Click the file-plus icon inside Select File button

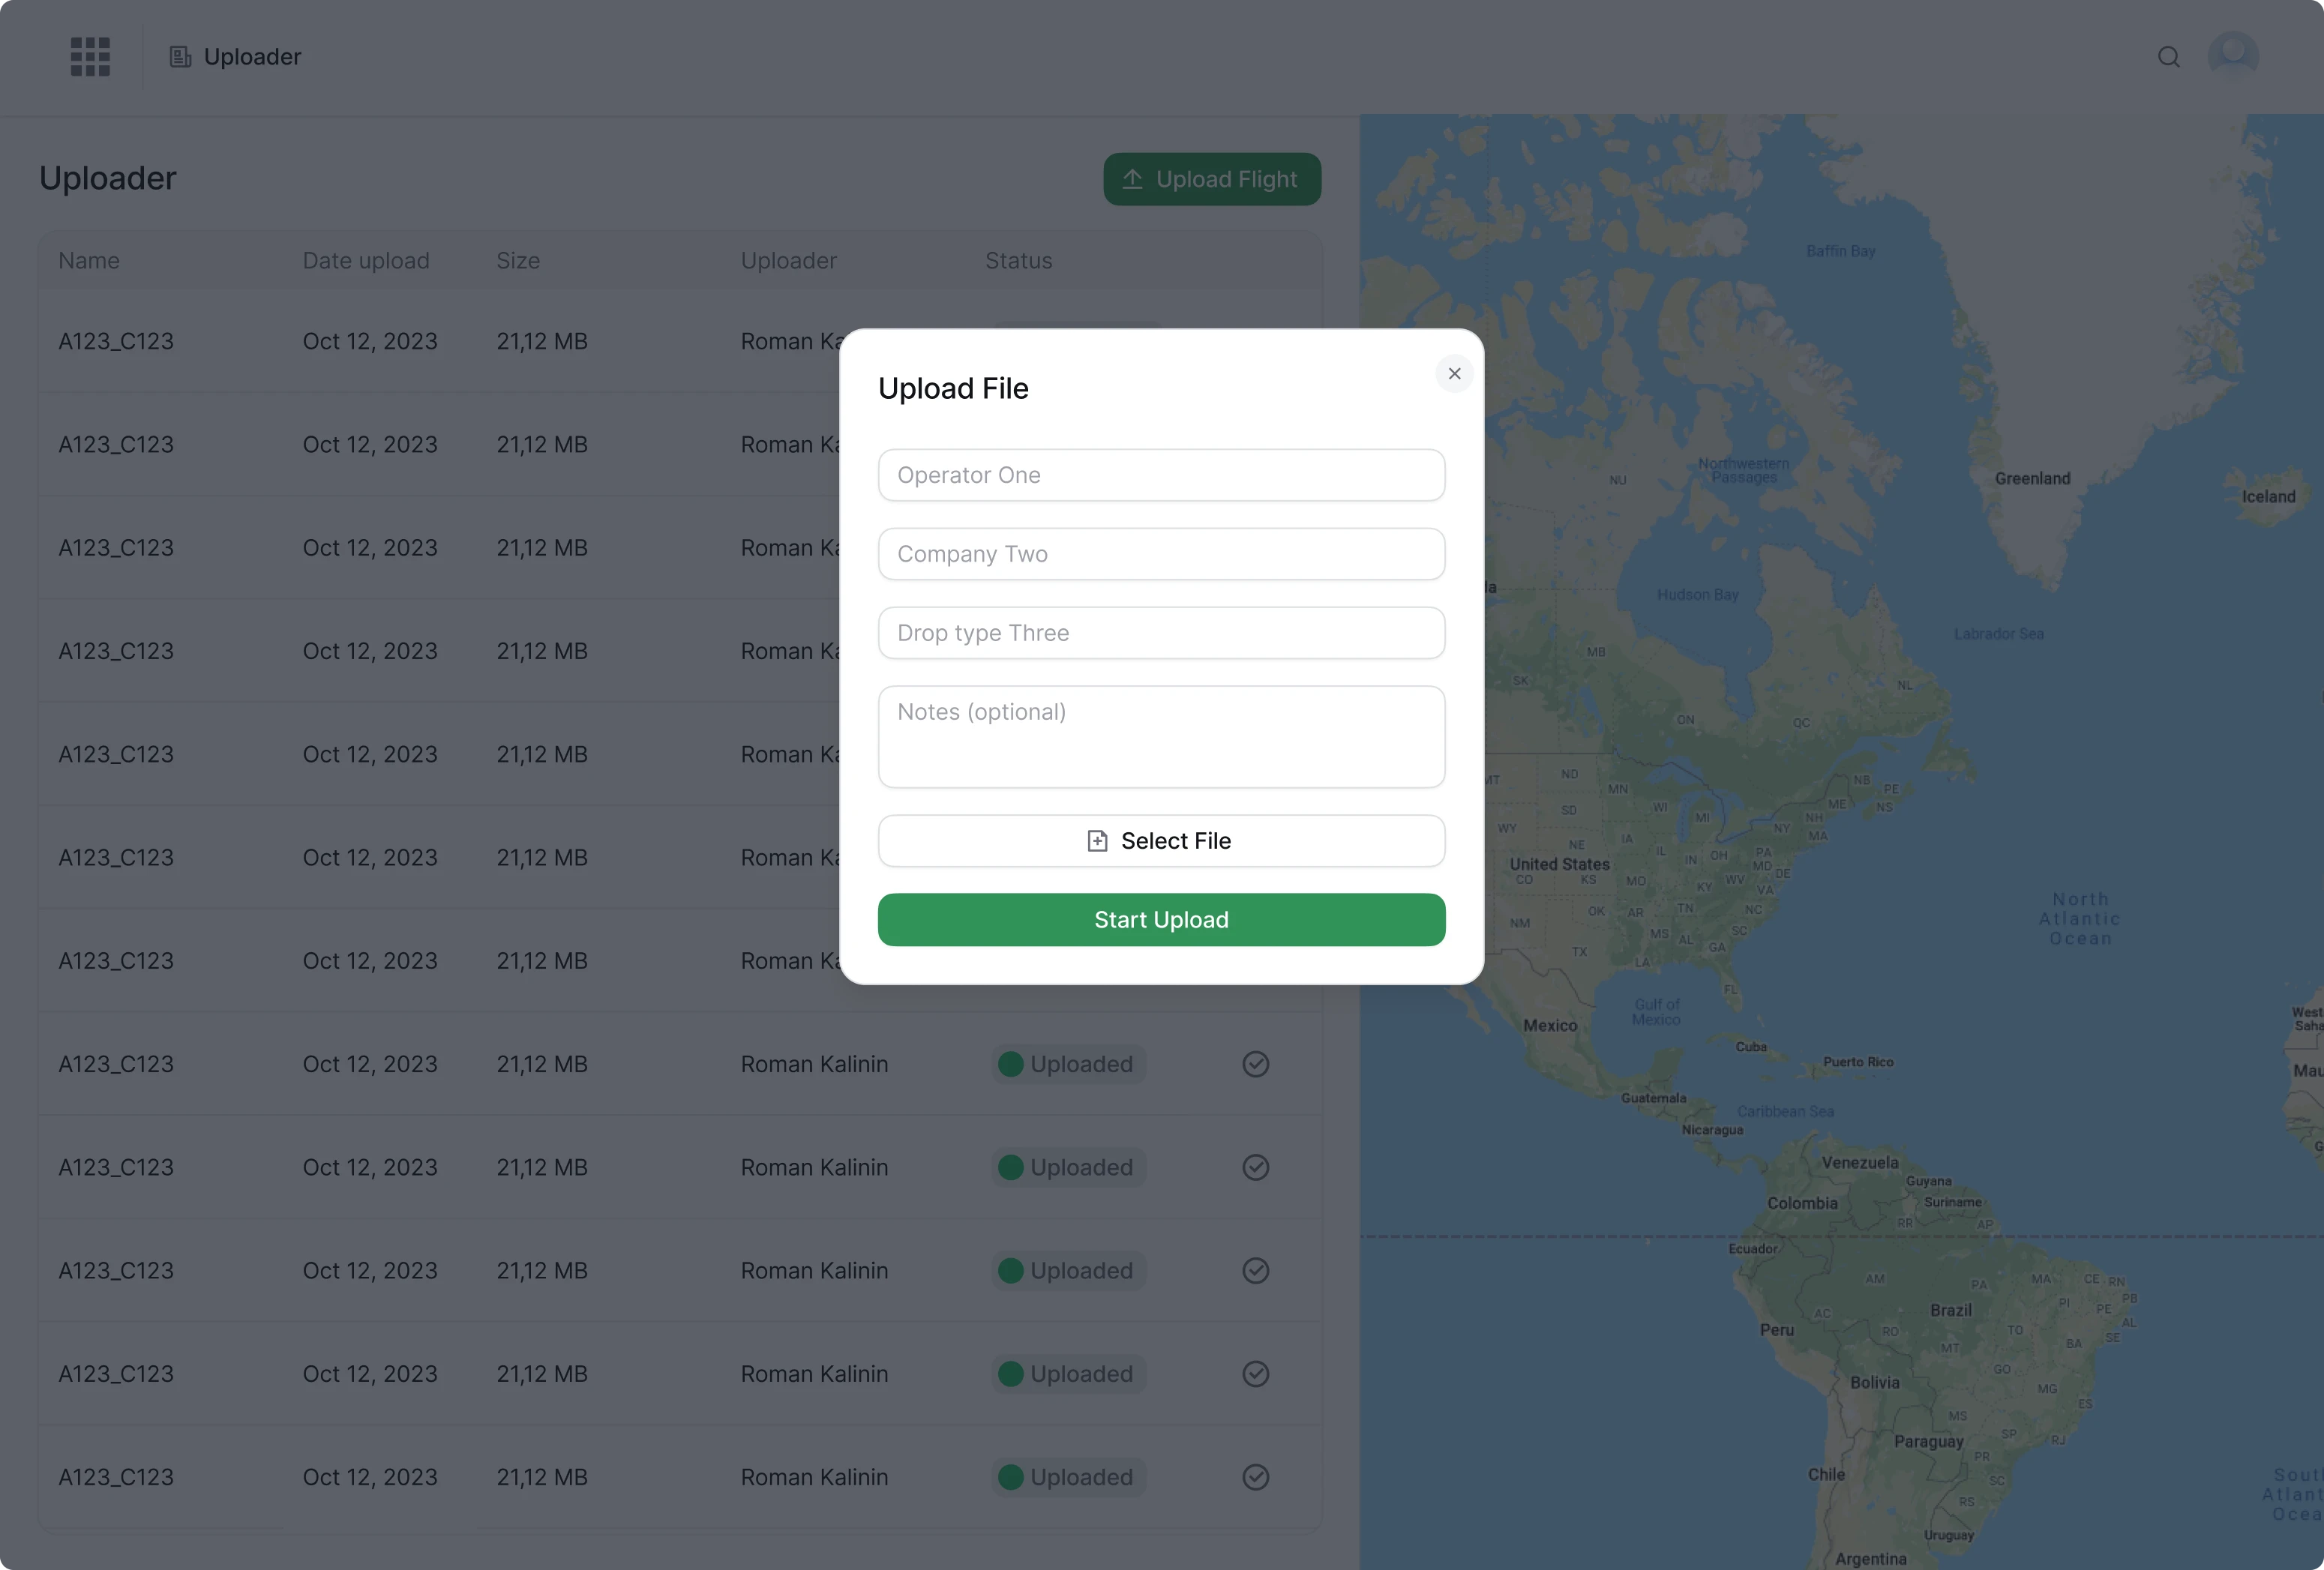[x=1097, y=841]
